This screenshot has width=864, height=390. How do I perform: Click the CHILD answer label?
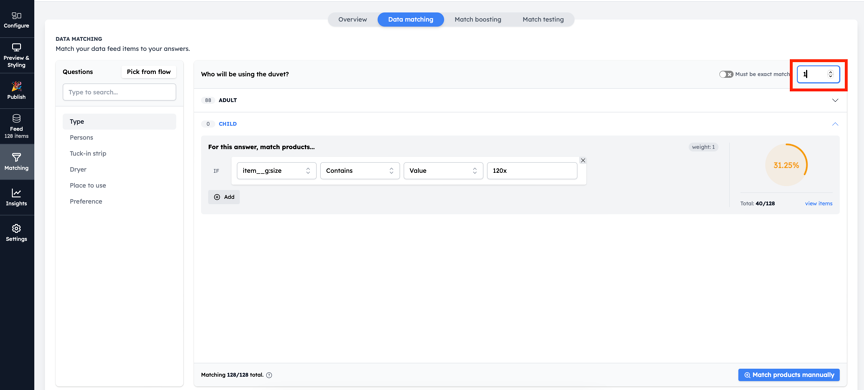tap(228, 124)
